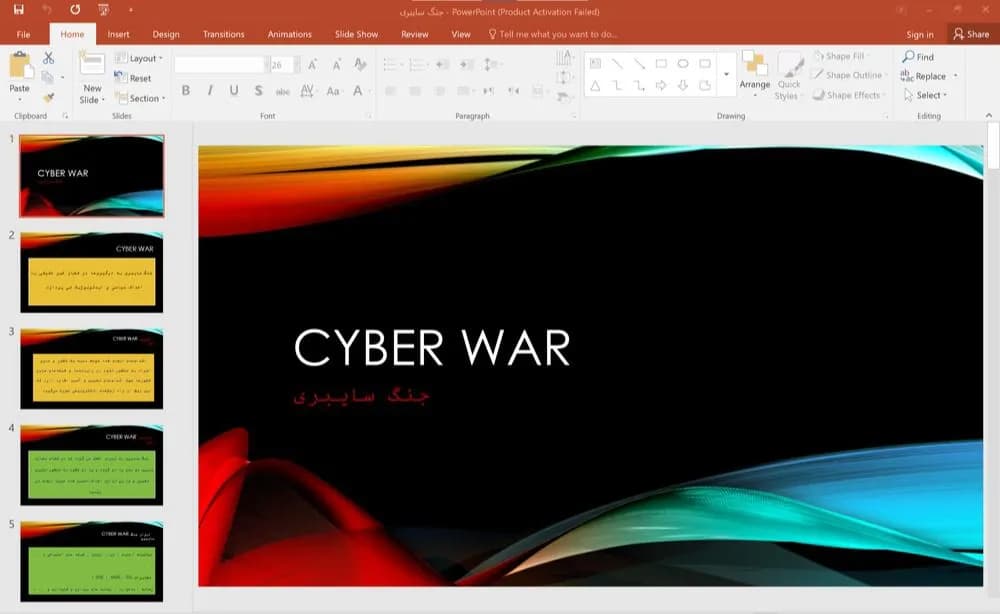Image resolution: width=1000 pixels, height=614 pixels.
Task: Select the straight Line shape in gallery
Action: coord(617,63)
